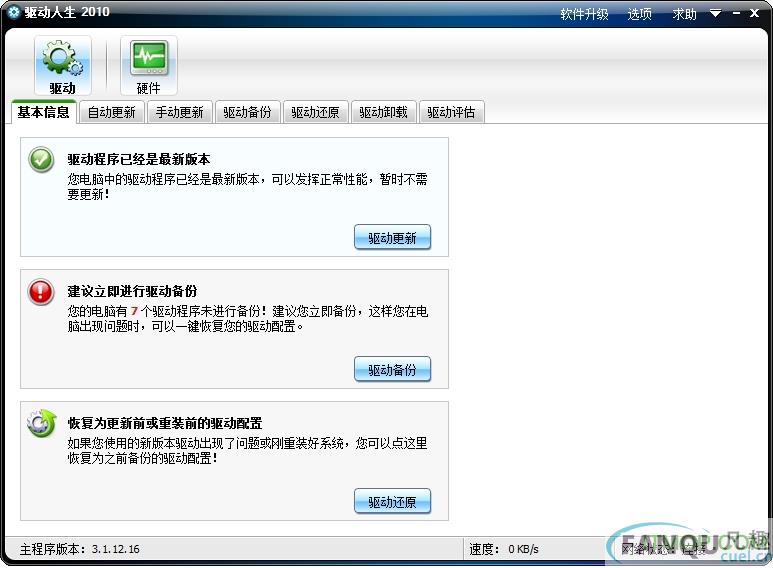This screenshot has height=568, width=773.
Task: Click the 驱动还原 blue button
Action: 392,501
